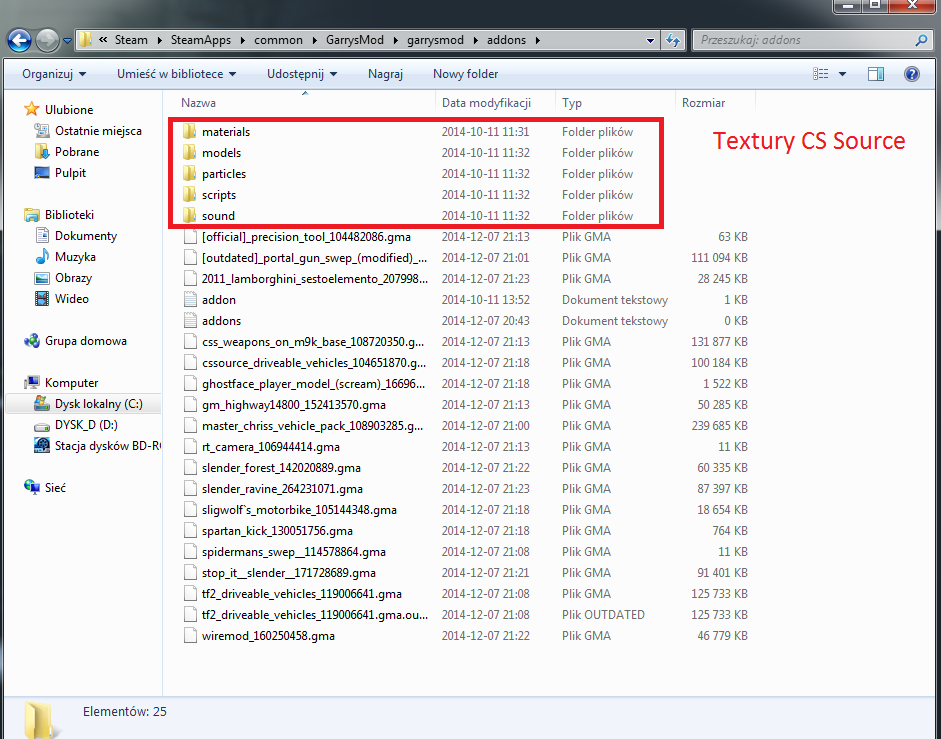Click SteamApps in the address breadcrumb
The image size is (941, 739).
click(200, 40)
